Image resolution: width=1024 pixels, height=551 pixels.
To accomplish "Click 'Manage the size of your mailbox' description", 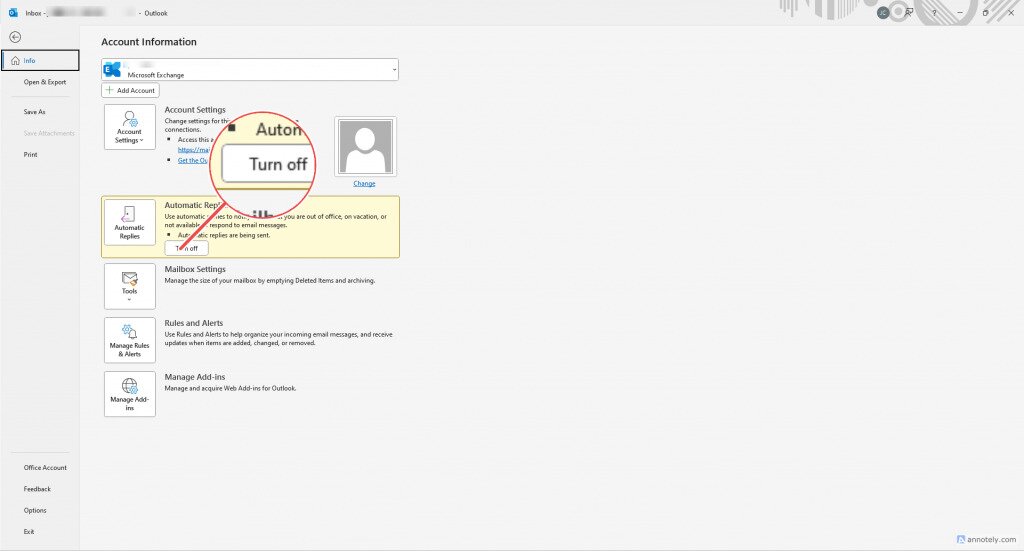I will 270,281.
